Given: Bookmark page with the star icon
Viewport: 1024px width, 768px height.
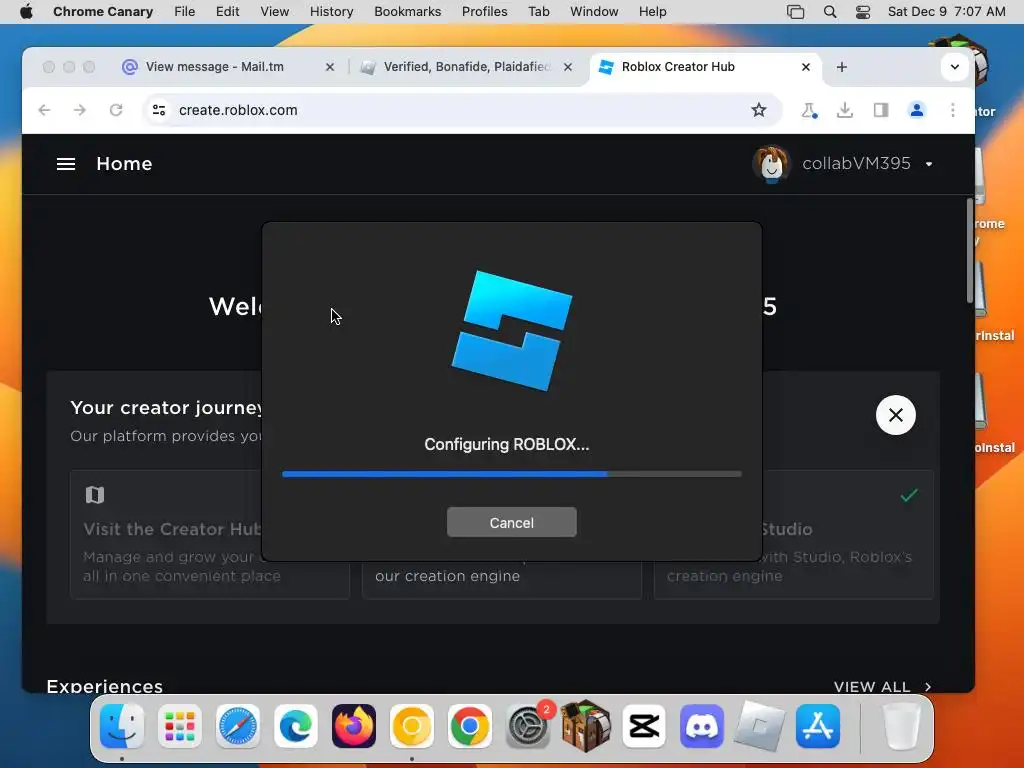Looking at the screenshot, I should (x=758, y=110).
